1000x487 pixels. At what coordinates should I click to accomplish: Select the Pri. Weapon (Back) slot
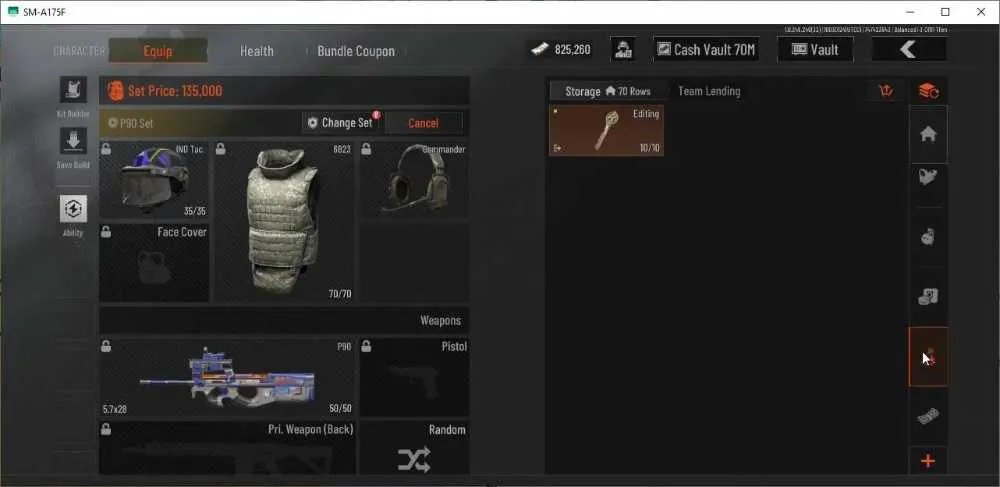pos(227,447)
